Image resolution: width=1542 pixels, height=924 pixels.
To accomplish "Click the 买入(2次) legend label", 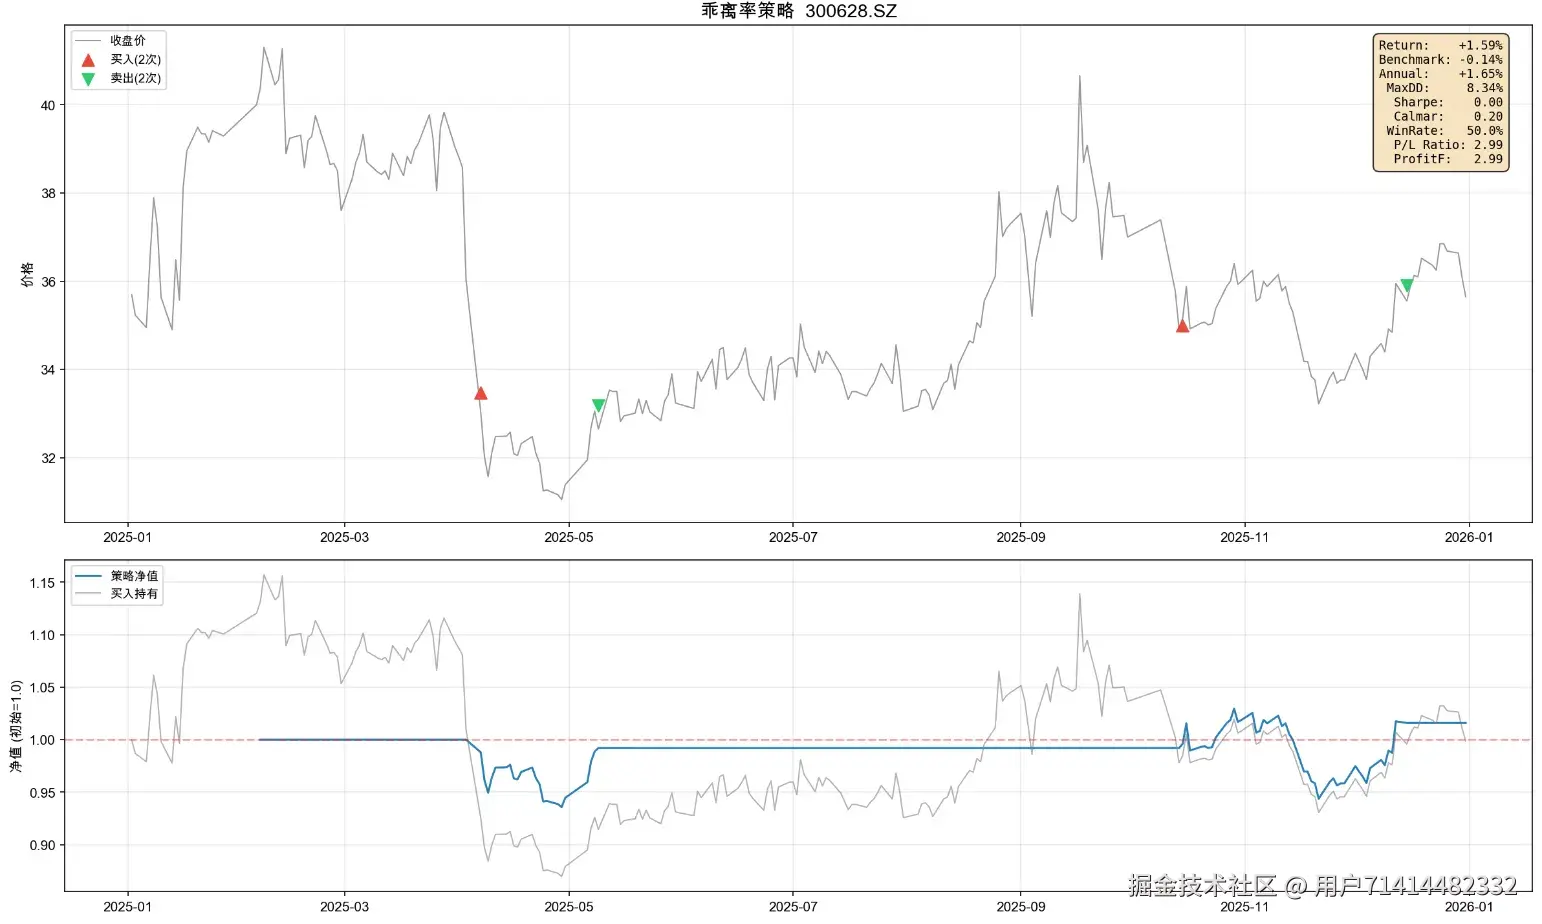I will (136, 60).
